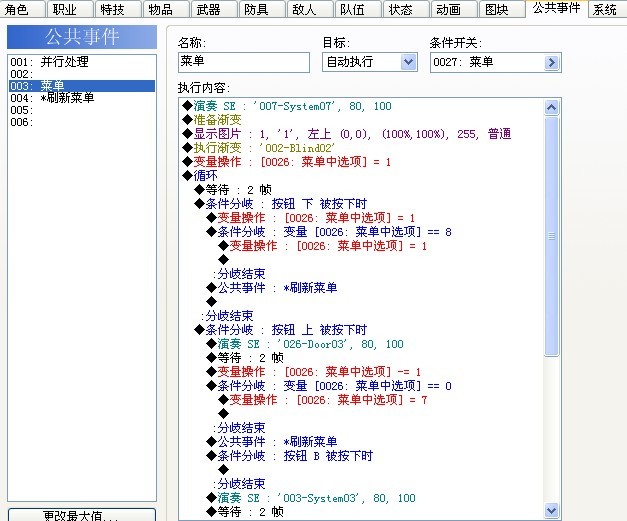Select the 循环 loop command line

pyautogui.click(x=200, y=176)
